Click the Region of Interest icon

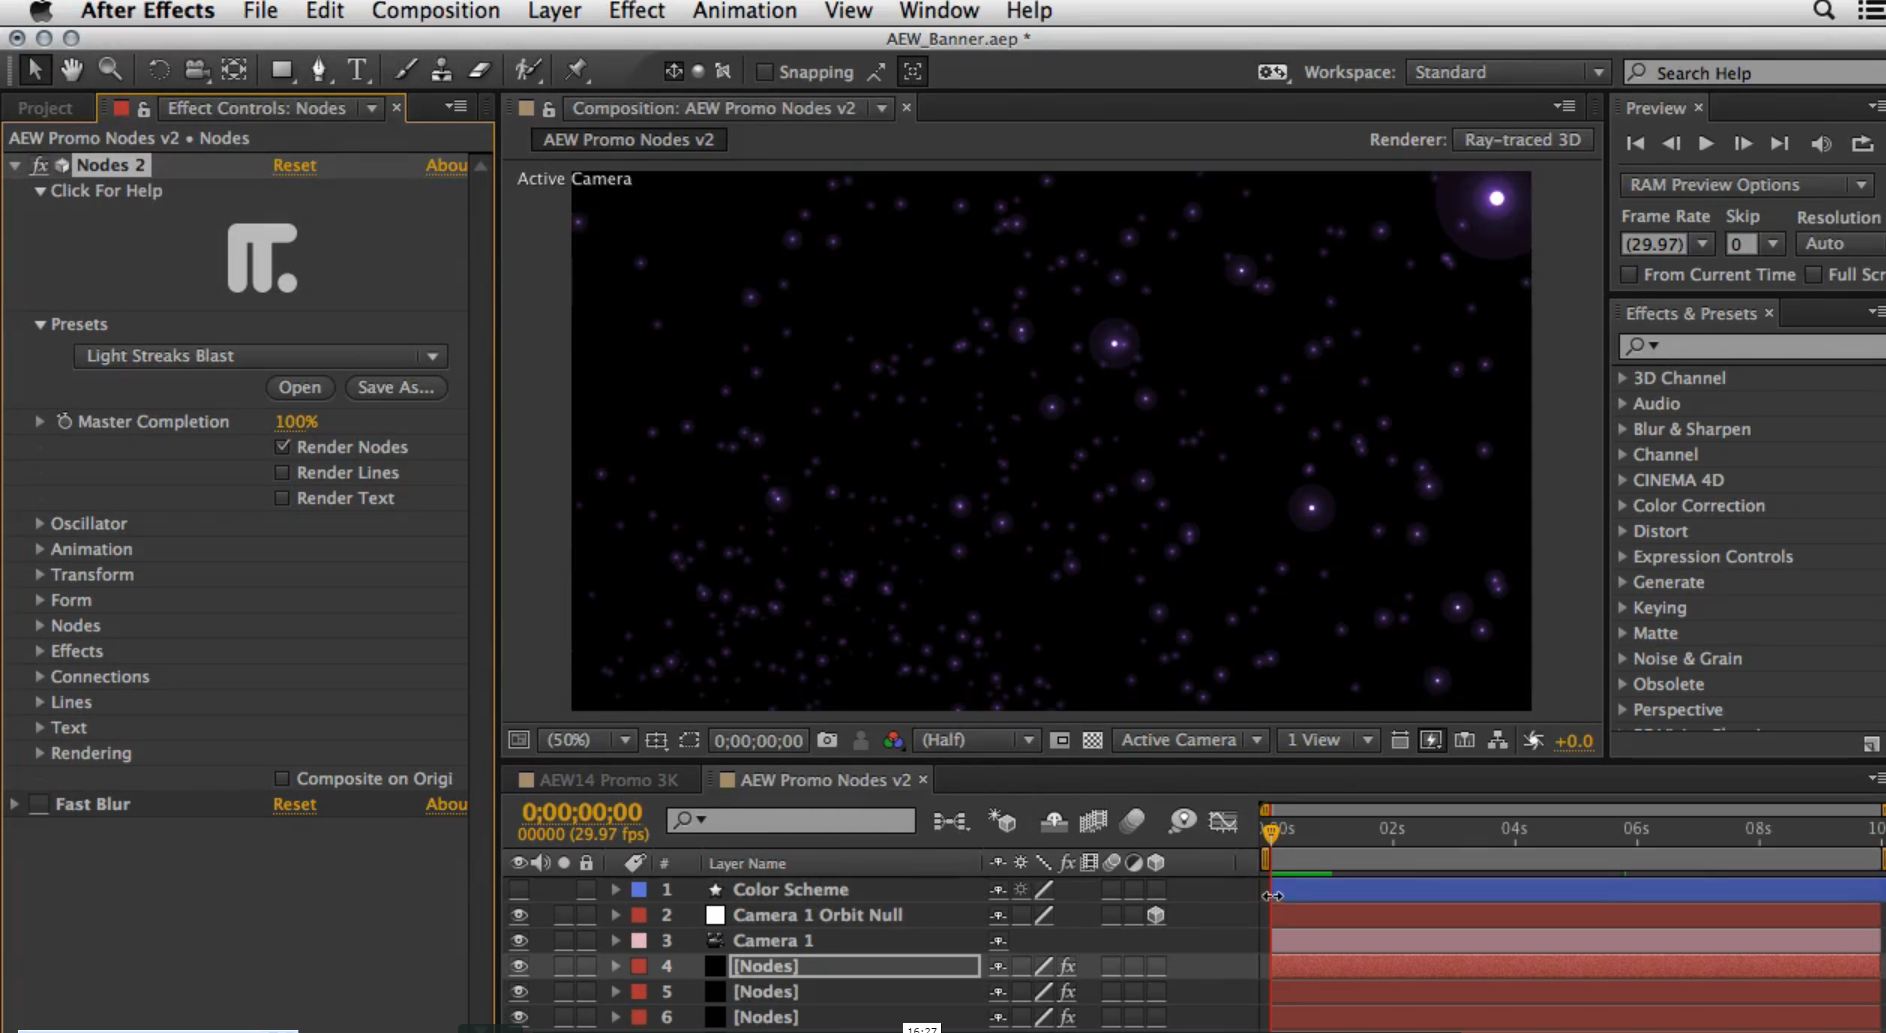[x=689, y=740]
